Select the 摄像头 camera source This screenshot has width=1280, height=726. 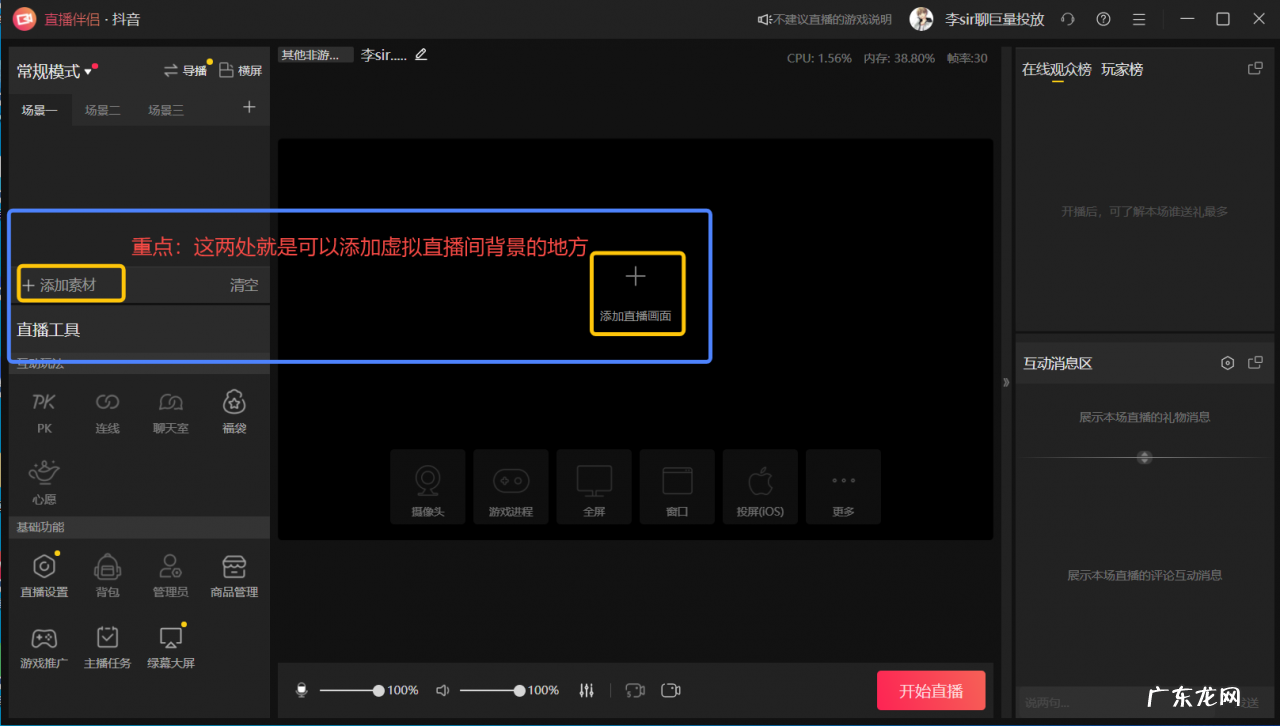[x=427, y=486]
